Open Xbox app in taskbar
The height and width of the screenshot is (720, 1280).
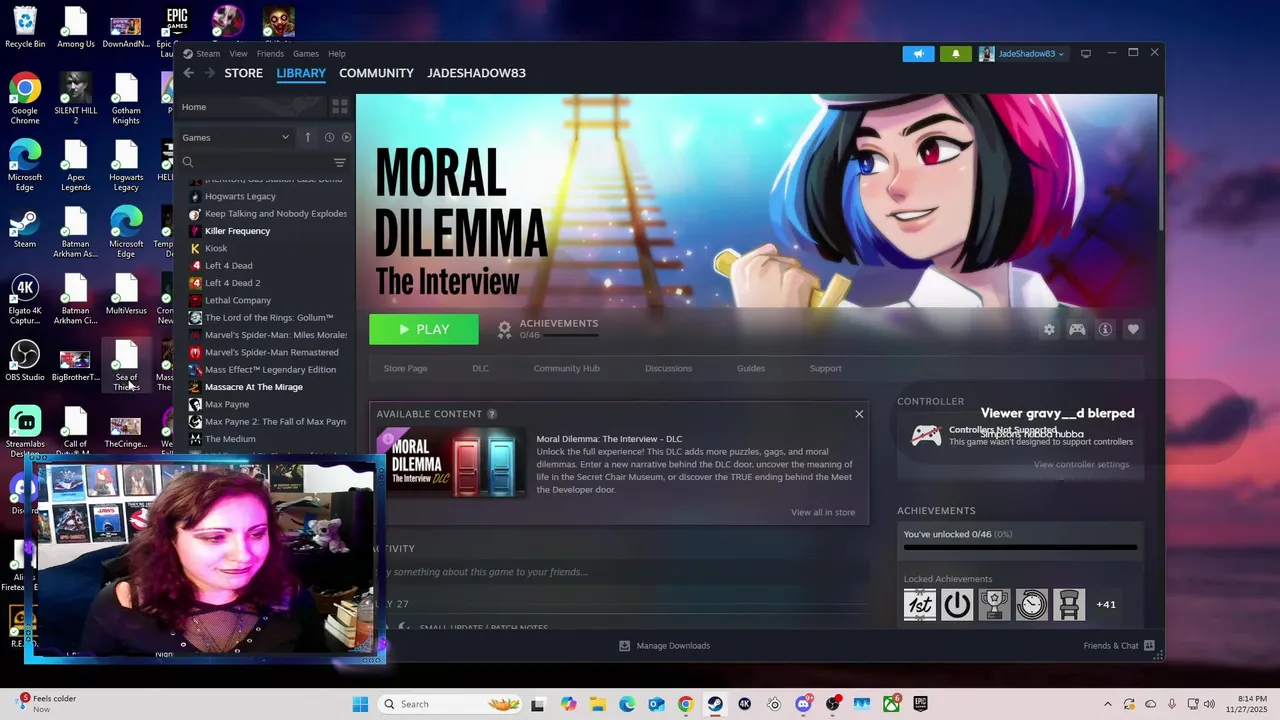[x=891, y=704]
